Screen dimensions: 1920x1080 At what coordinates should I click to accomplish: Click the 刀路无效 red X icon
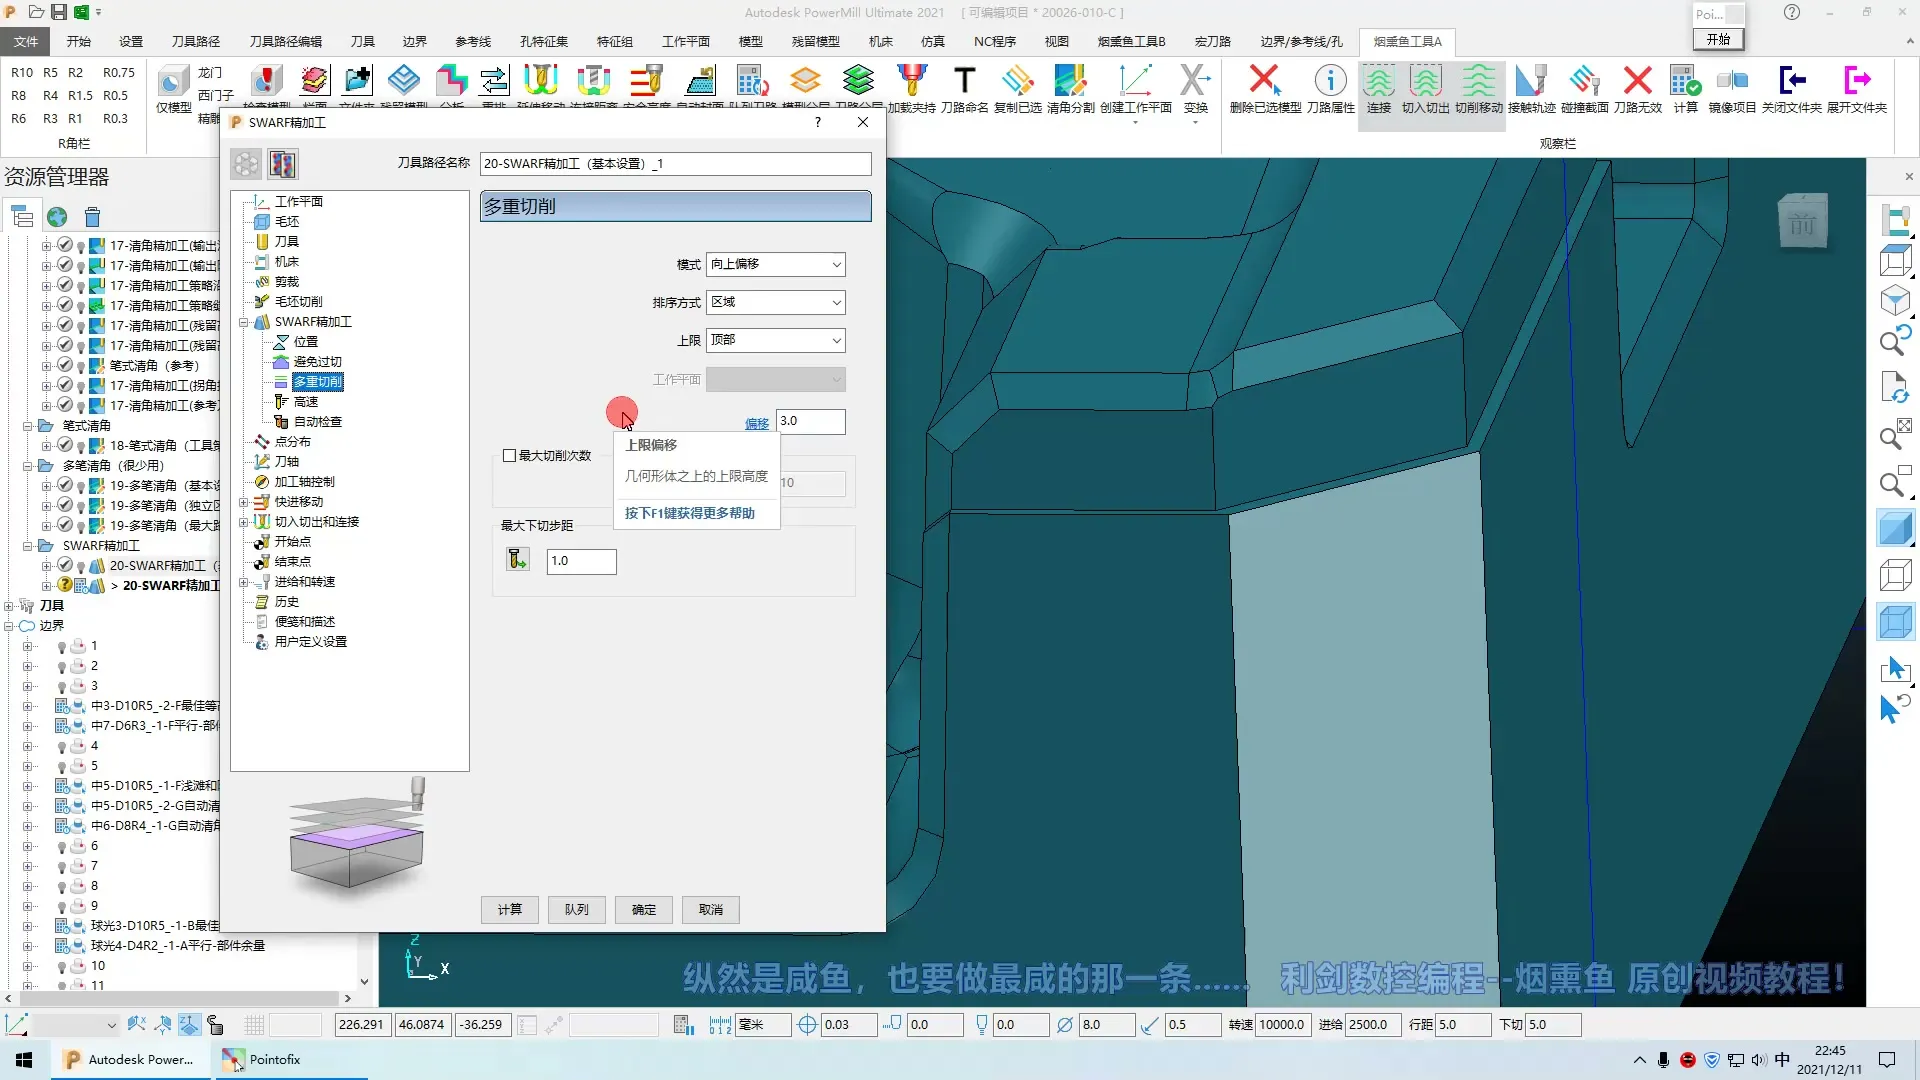click(x=1637, y=80)
